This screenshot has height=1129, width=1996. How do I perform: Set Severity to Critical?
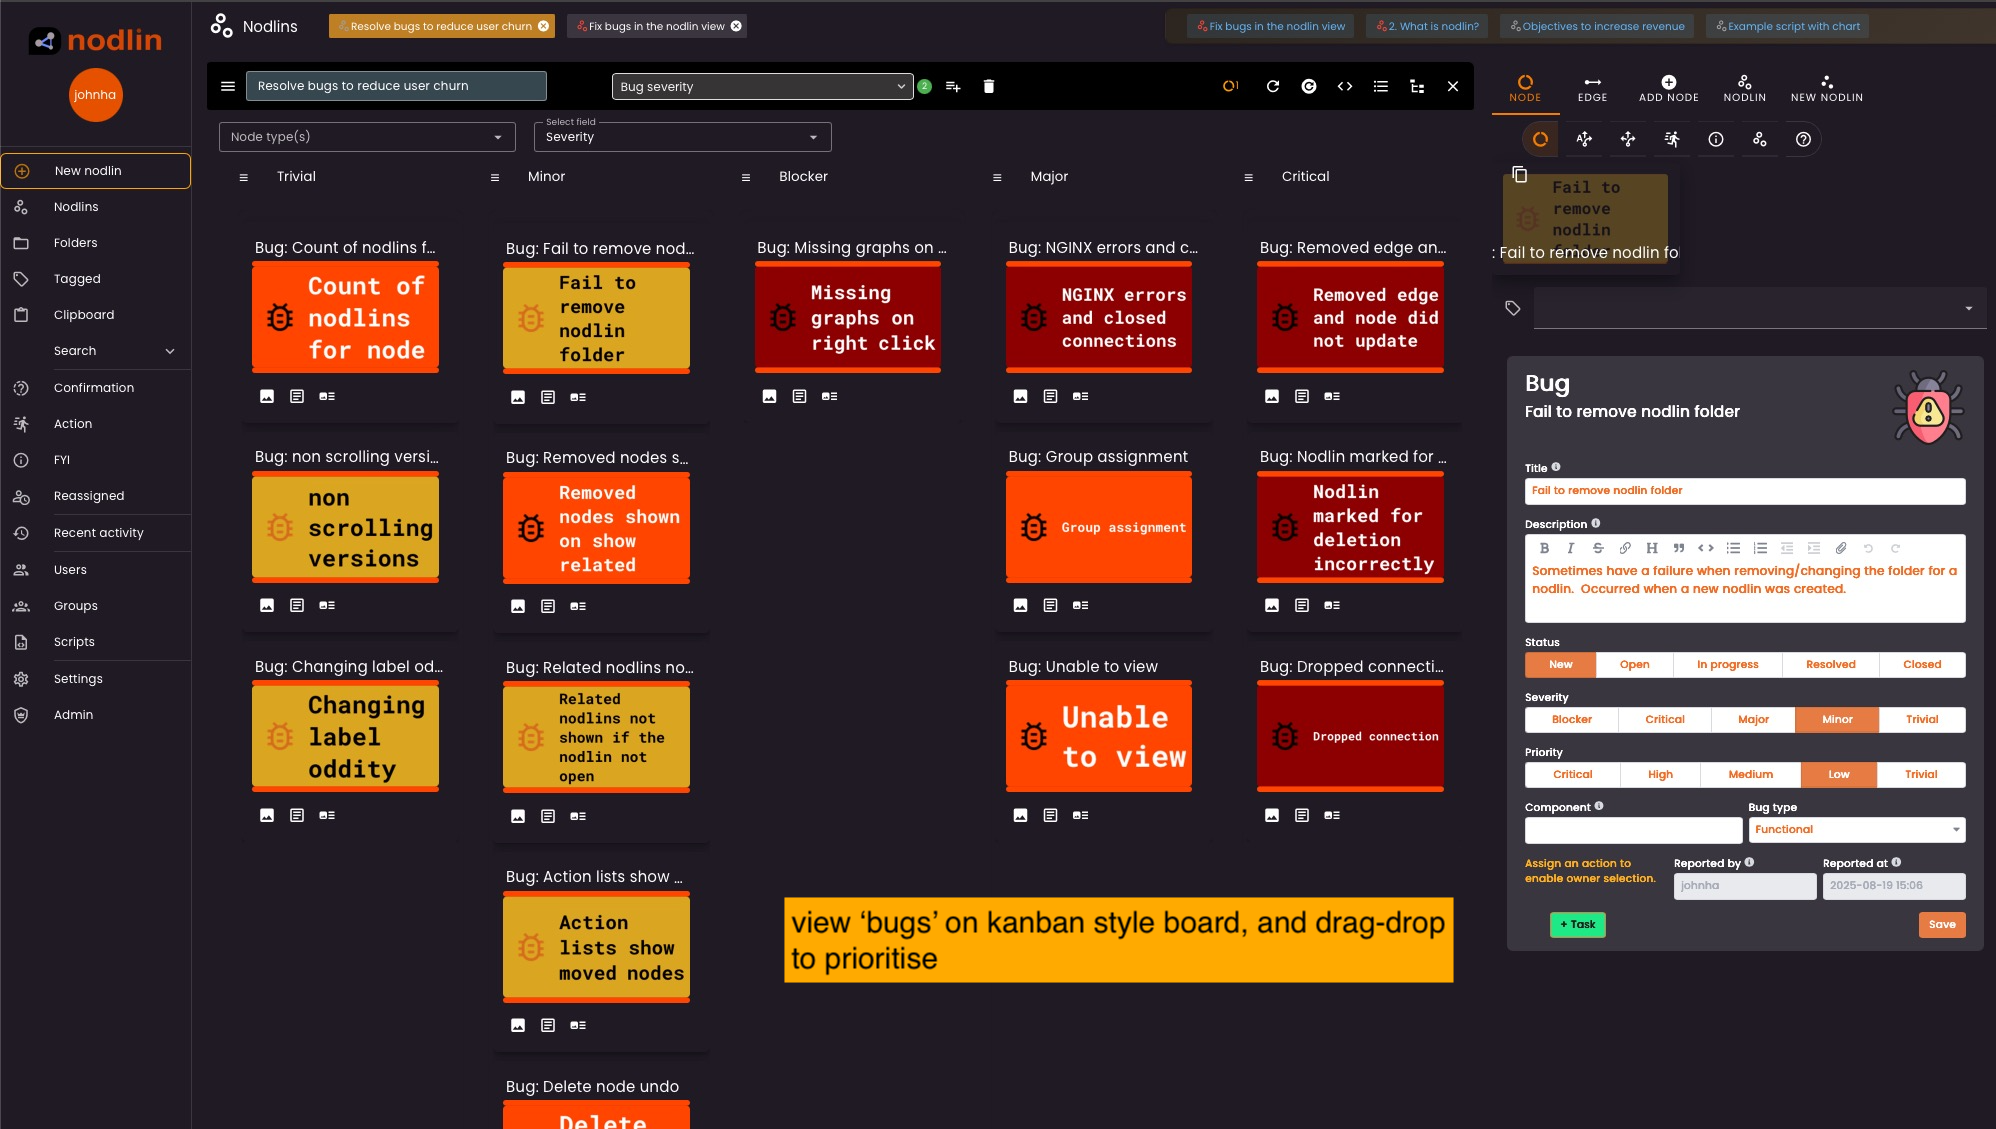point(1664,720)
